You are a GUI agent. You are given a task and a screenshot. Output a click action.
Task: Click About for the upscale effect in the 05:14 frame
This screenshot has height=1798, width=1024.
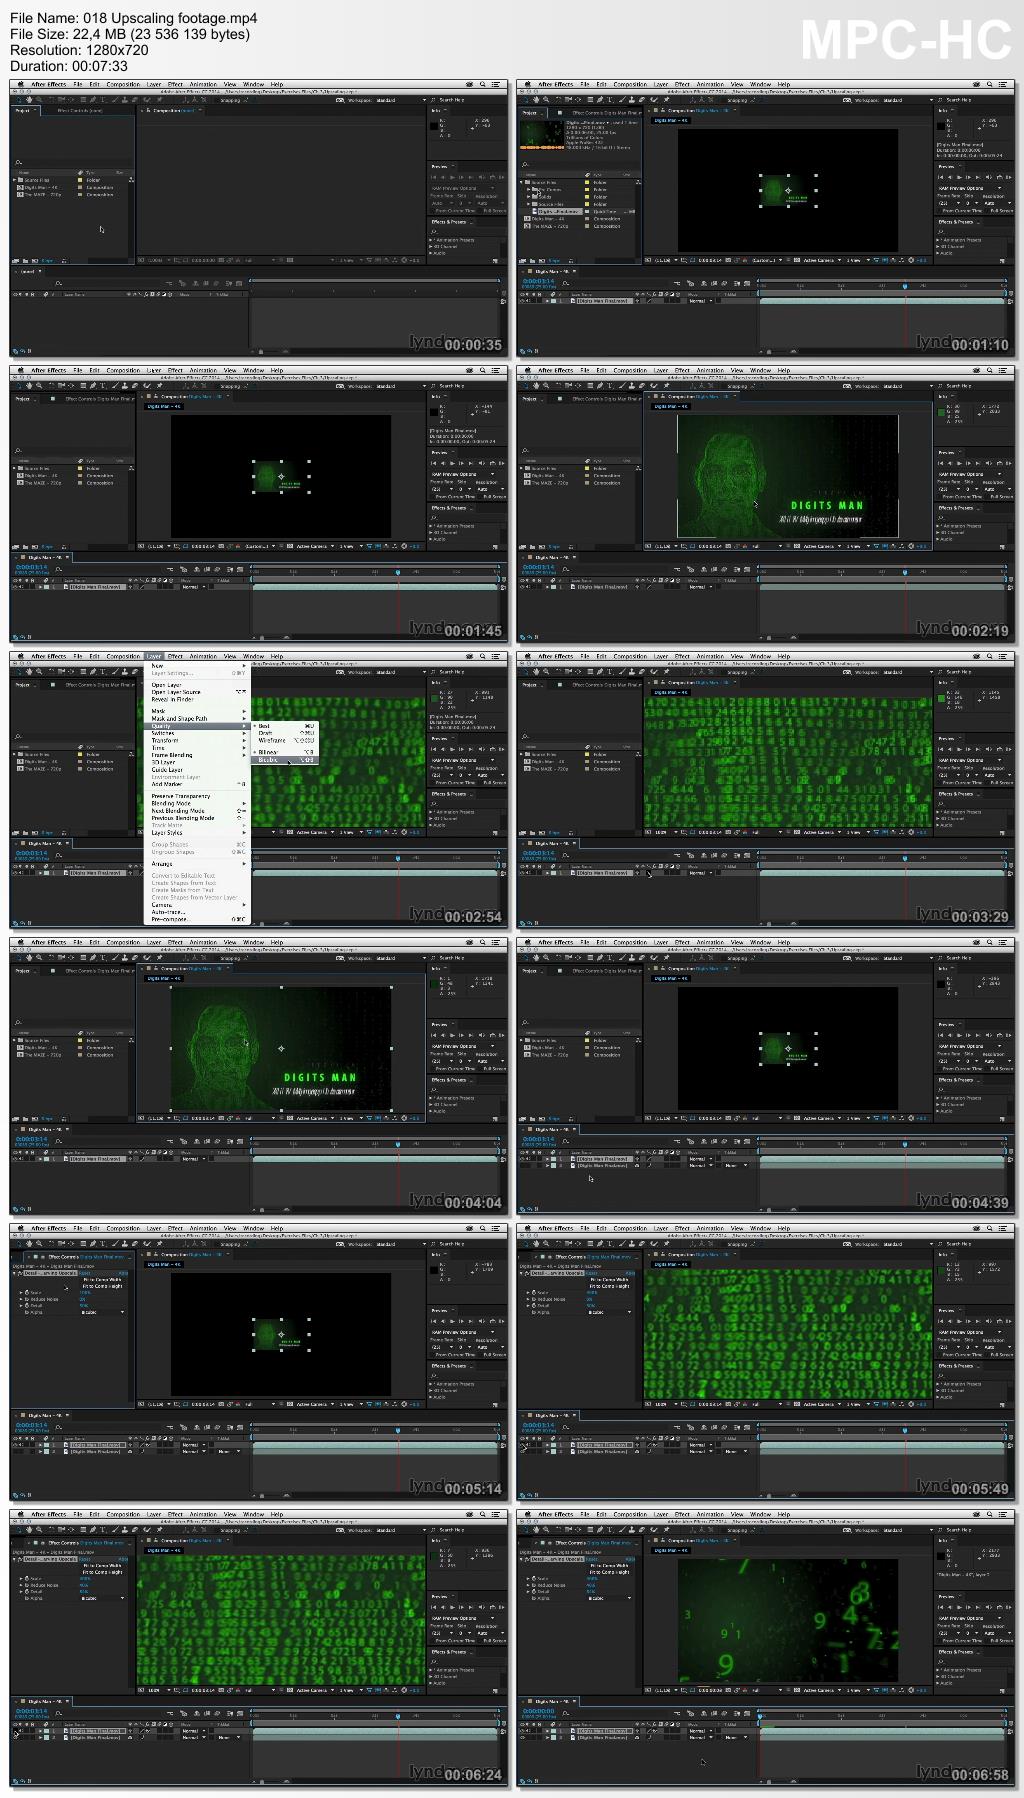(x=123, y=1273)
